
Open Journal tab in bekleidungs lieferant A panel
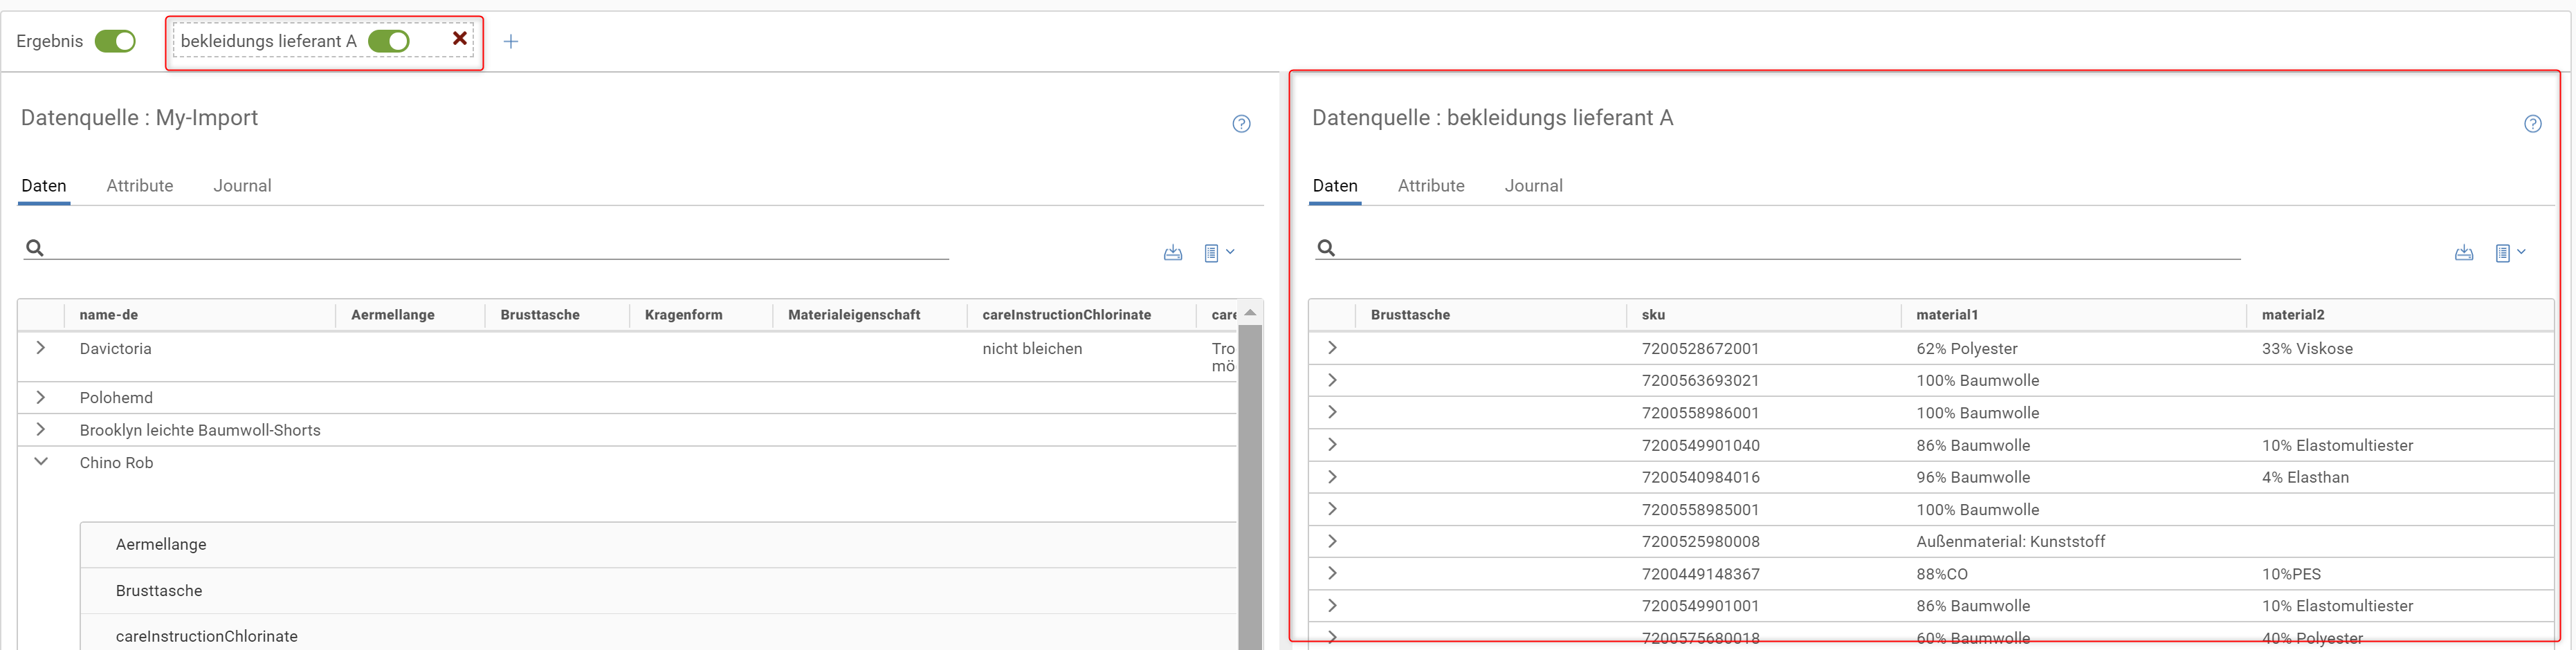(1533, 186)
